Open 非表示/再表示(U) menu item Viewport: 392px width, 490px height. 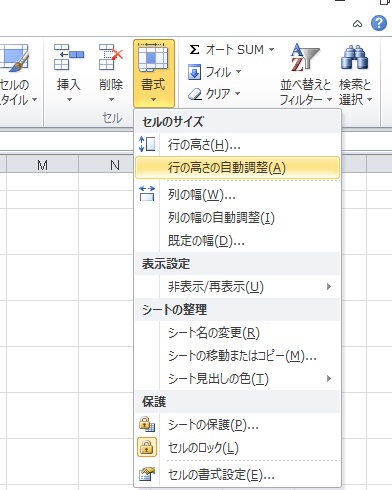point(237,286)
